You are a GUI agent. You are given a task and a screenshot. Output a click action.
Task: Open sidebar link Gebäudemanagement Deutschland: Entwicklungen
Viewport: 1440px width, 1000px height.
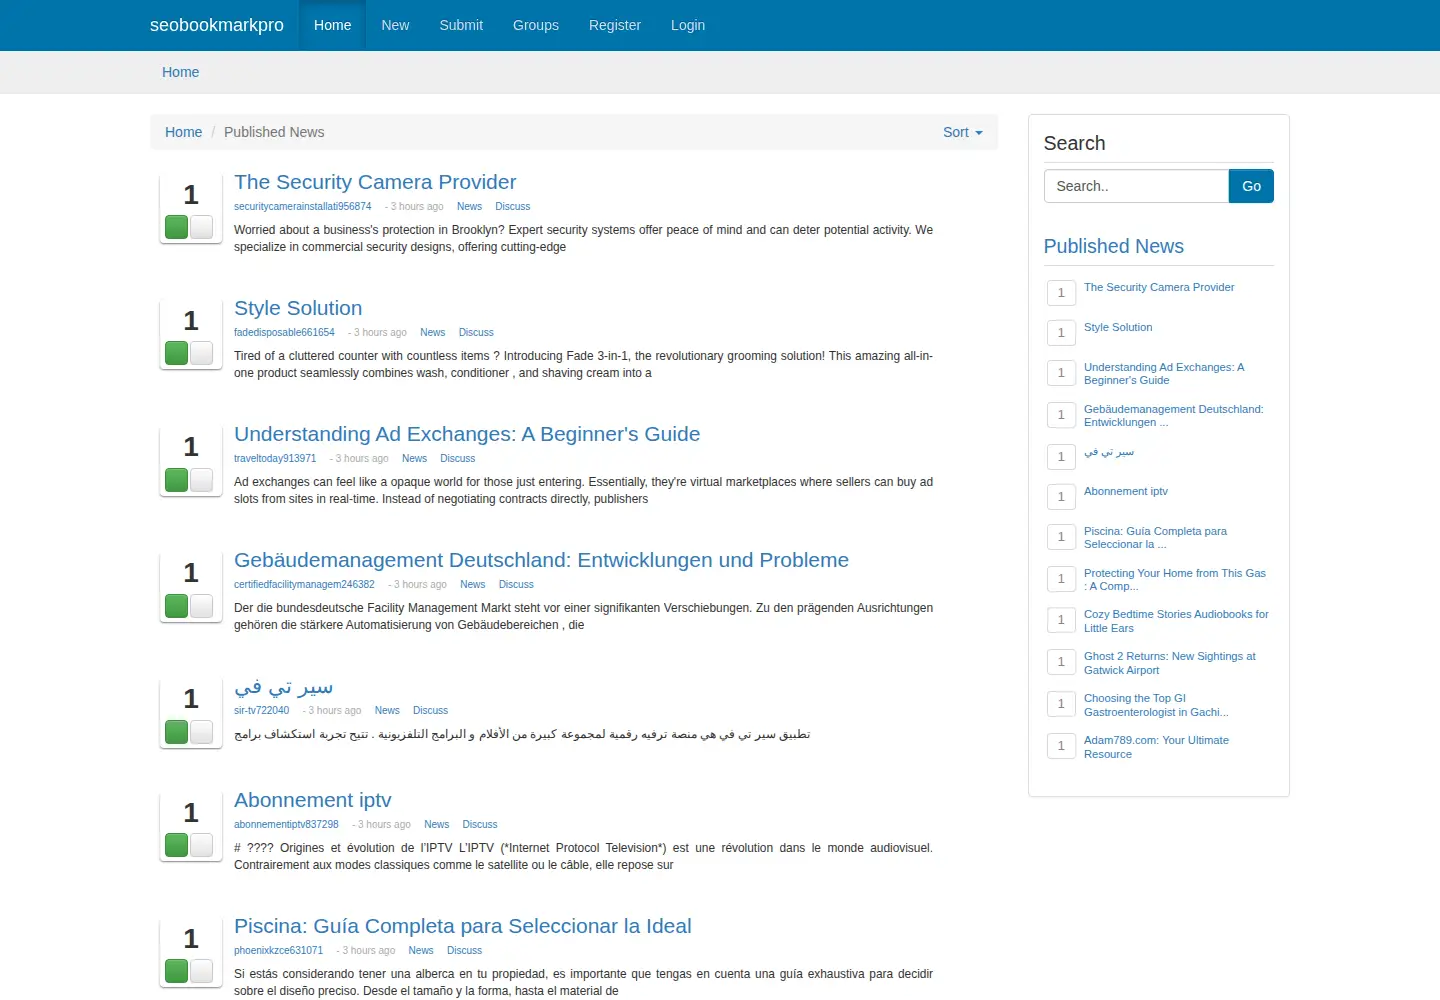(1174, 416)
